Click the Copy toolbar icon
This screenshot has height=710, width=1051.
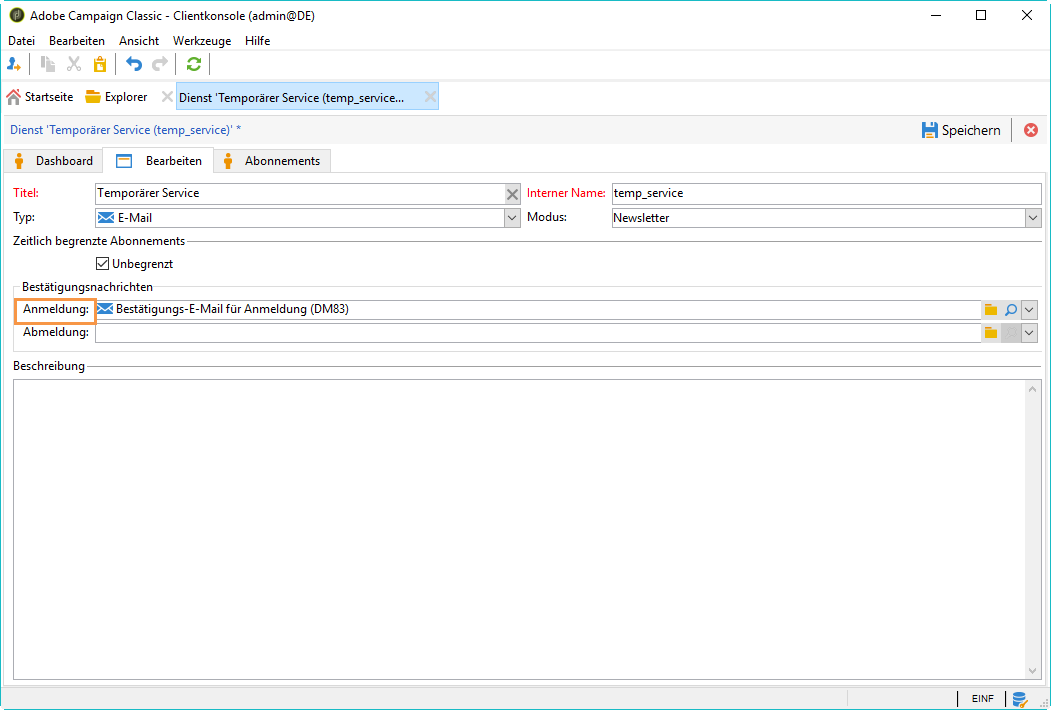click(x=48, y=64)
